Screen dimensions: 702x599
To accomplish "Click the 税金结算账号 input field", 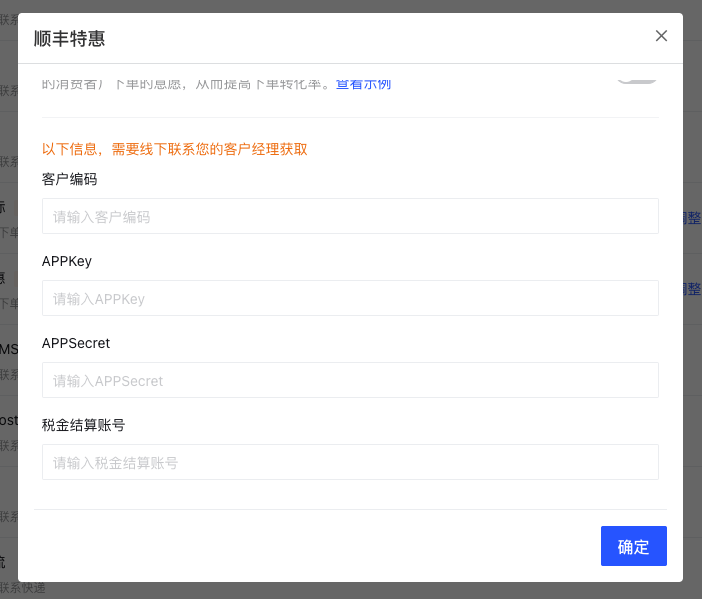I will (350, 462).
